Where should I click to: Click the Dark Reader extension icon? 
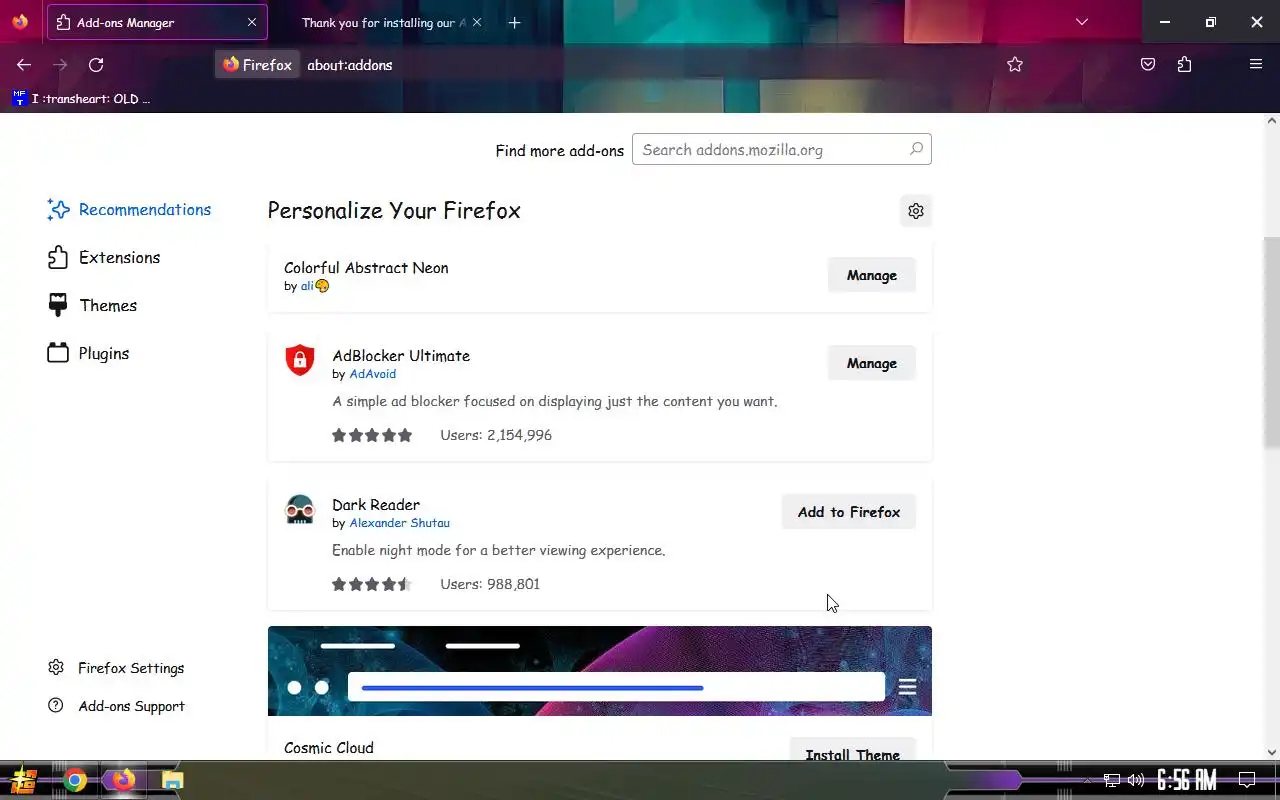(x=300, y=510)
